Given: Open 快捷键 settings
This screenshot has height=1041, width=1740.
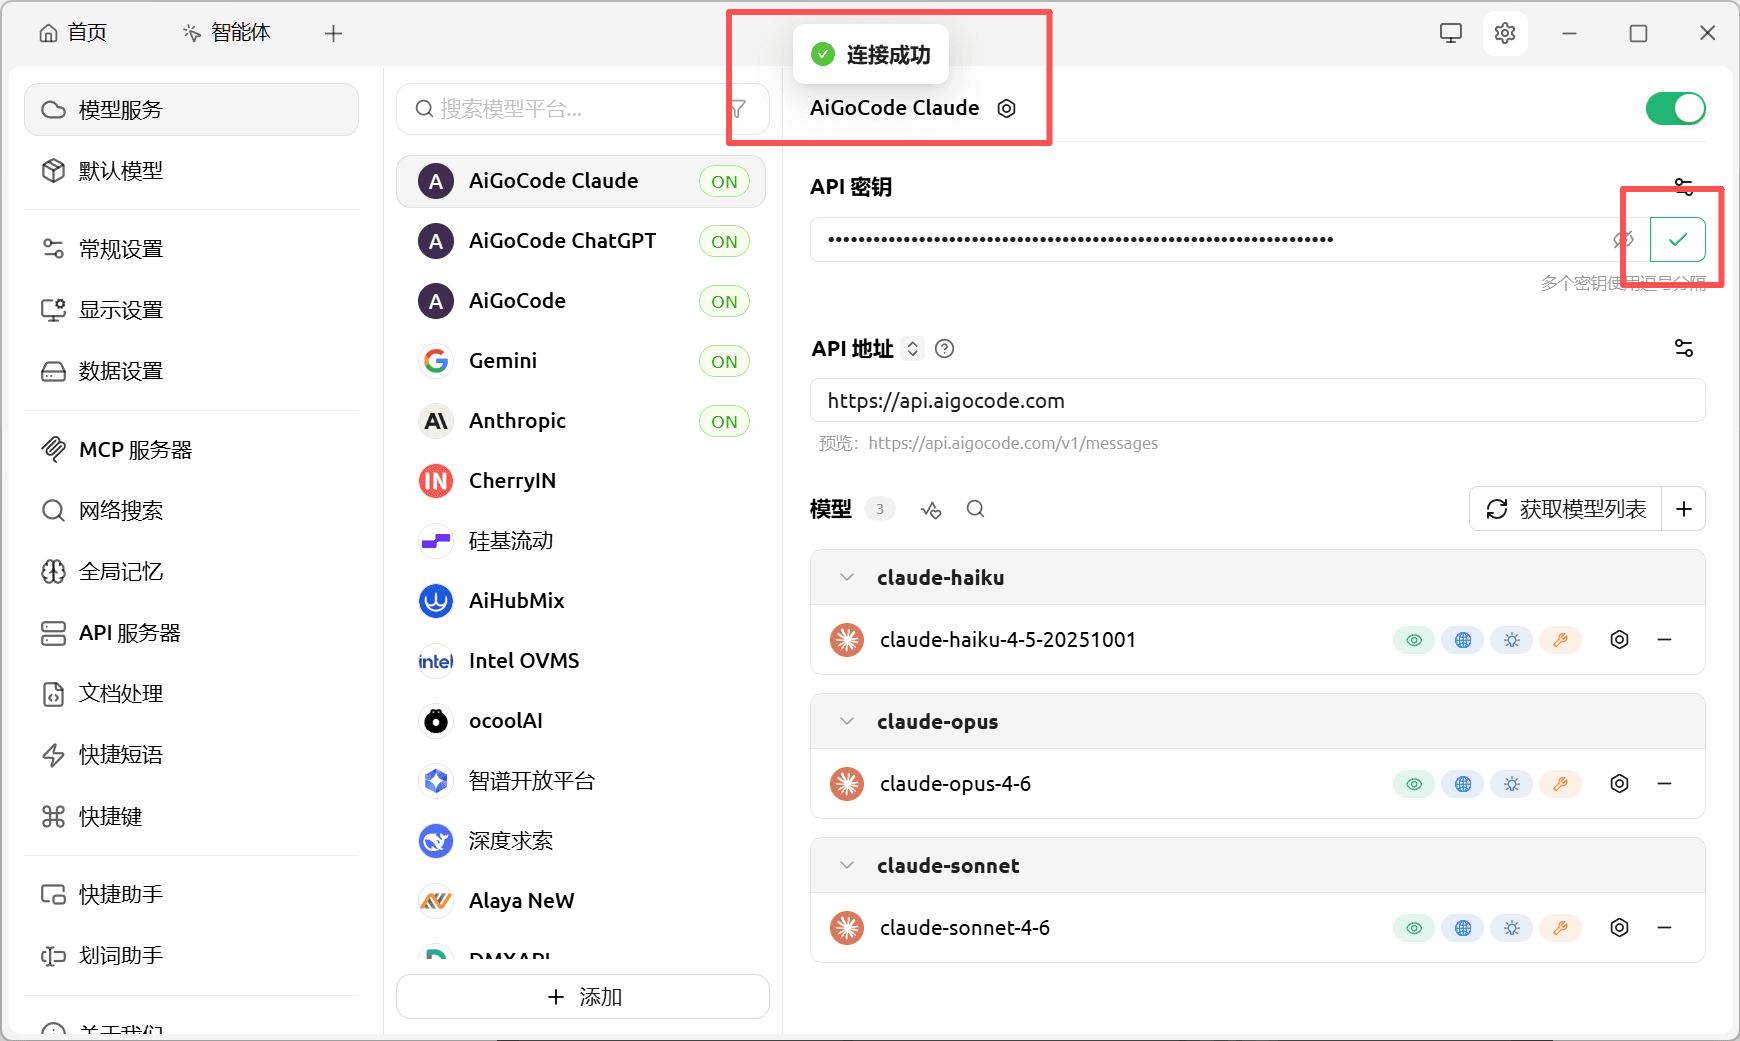Looking at the screenshot, I should point(191,817).
